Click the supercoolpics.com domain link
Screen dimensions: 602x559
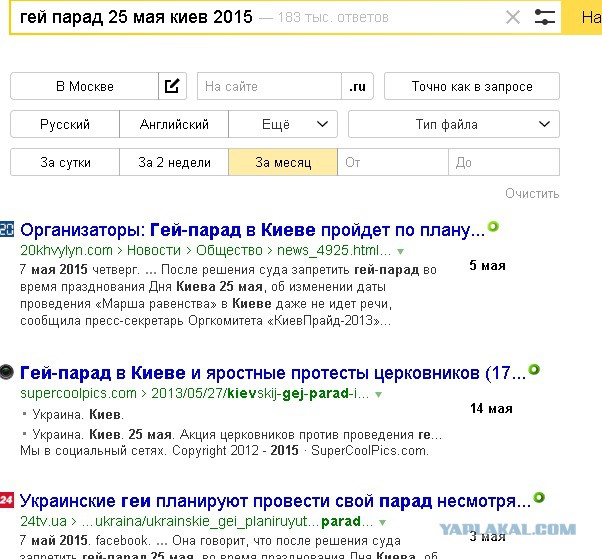[78, 394]
